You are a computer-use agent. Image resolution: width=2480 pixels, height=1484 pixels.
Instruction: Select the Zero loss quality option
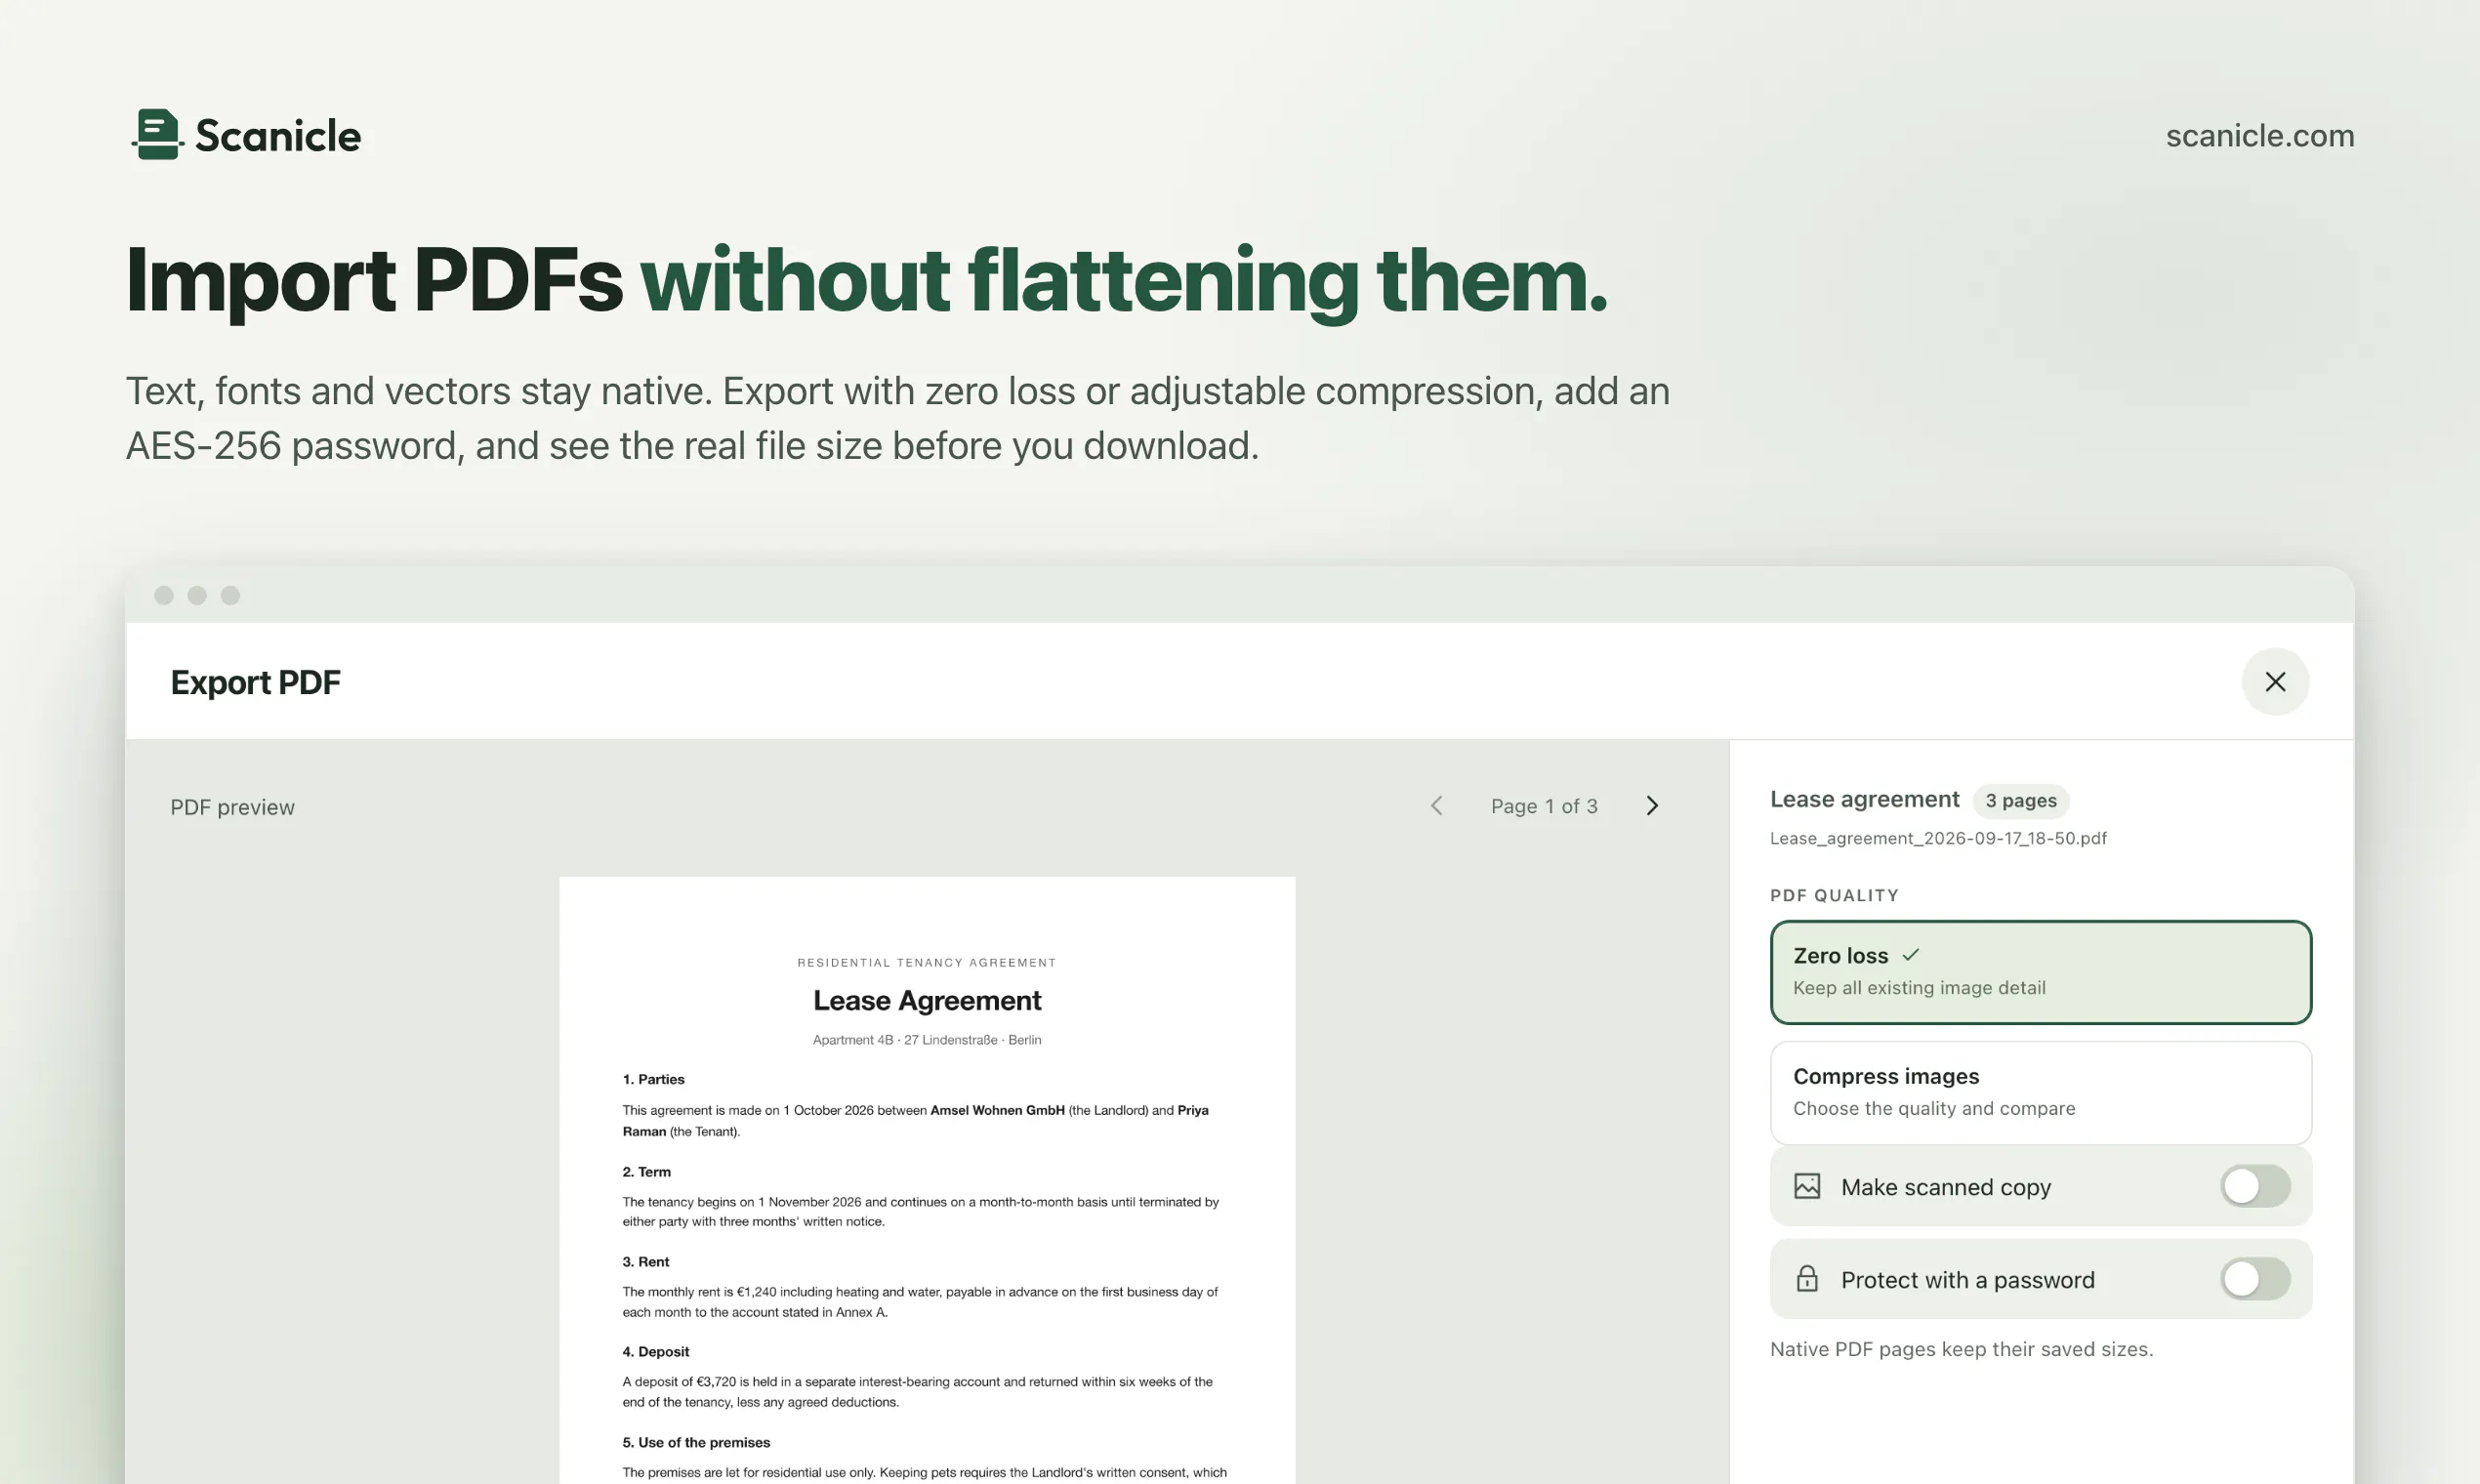click(x=2040, y=972)
